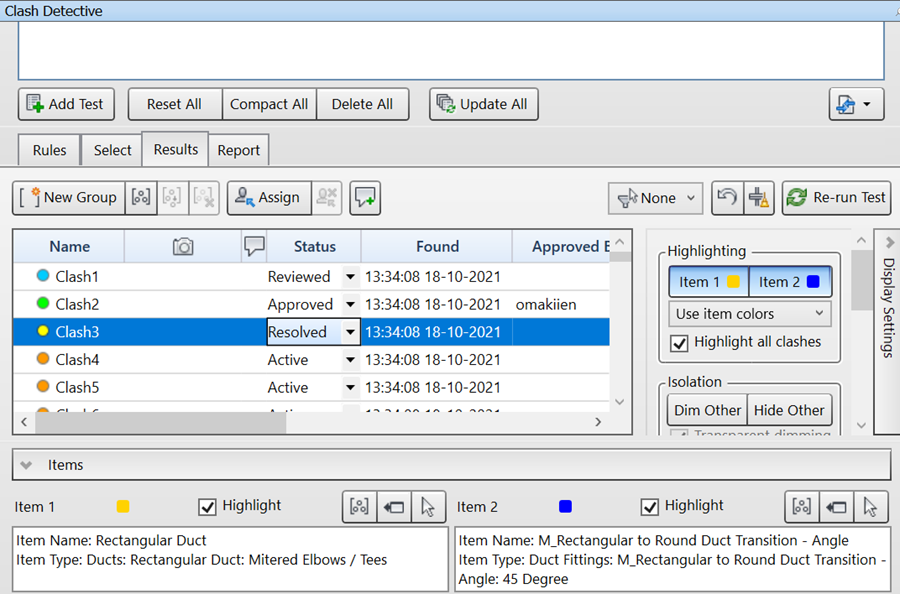Click Hide Other isolation button
900x594 pixels.
coord(789,410)
